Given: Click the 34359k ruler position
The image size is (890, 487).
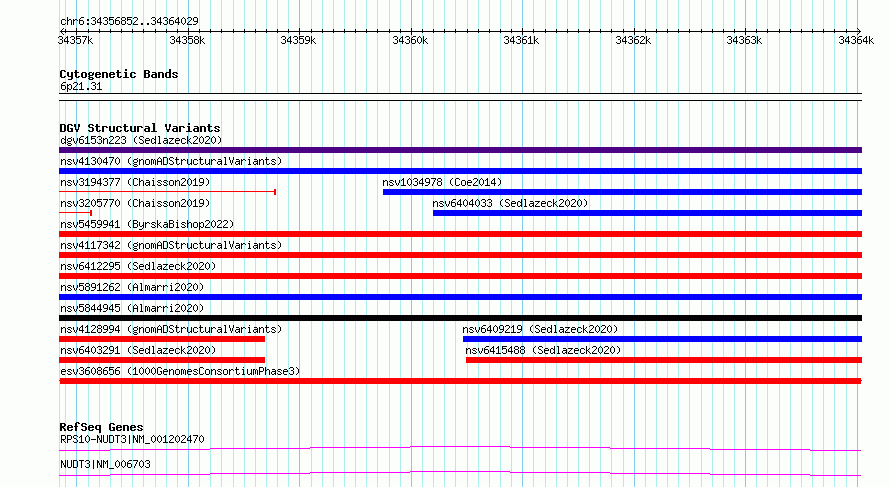Looking at the screenshot, I should [x=299, y=40].
